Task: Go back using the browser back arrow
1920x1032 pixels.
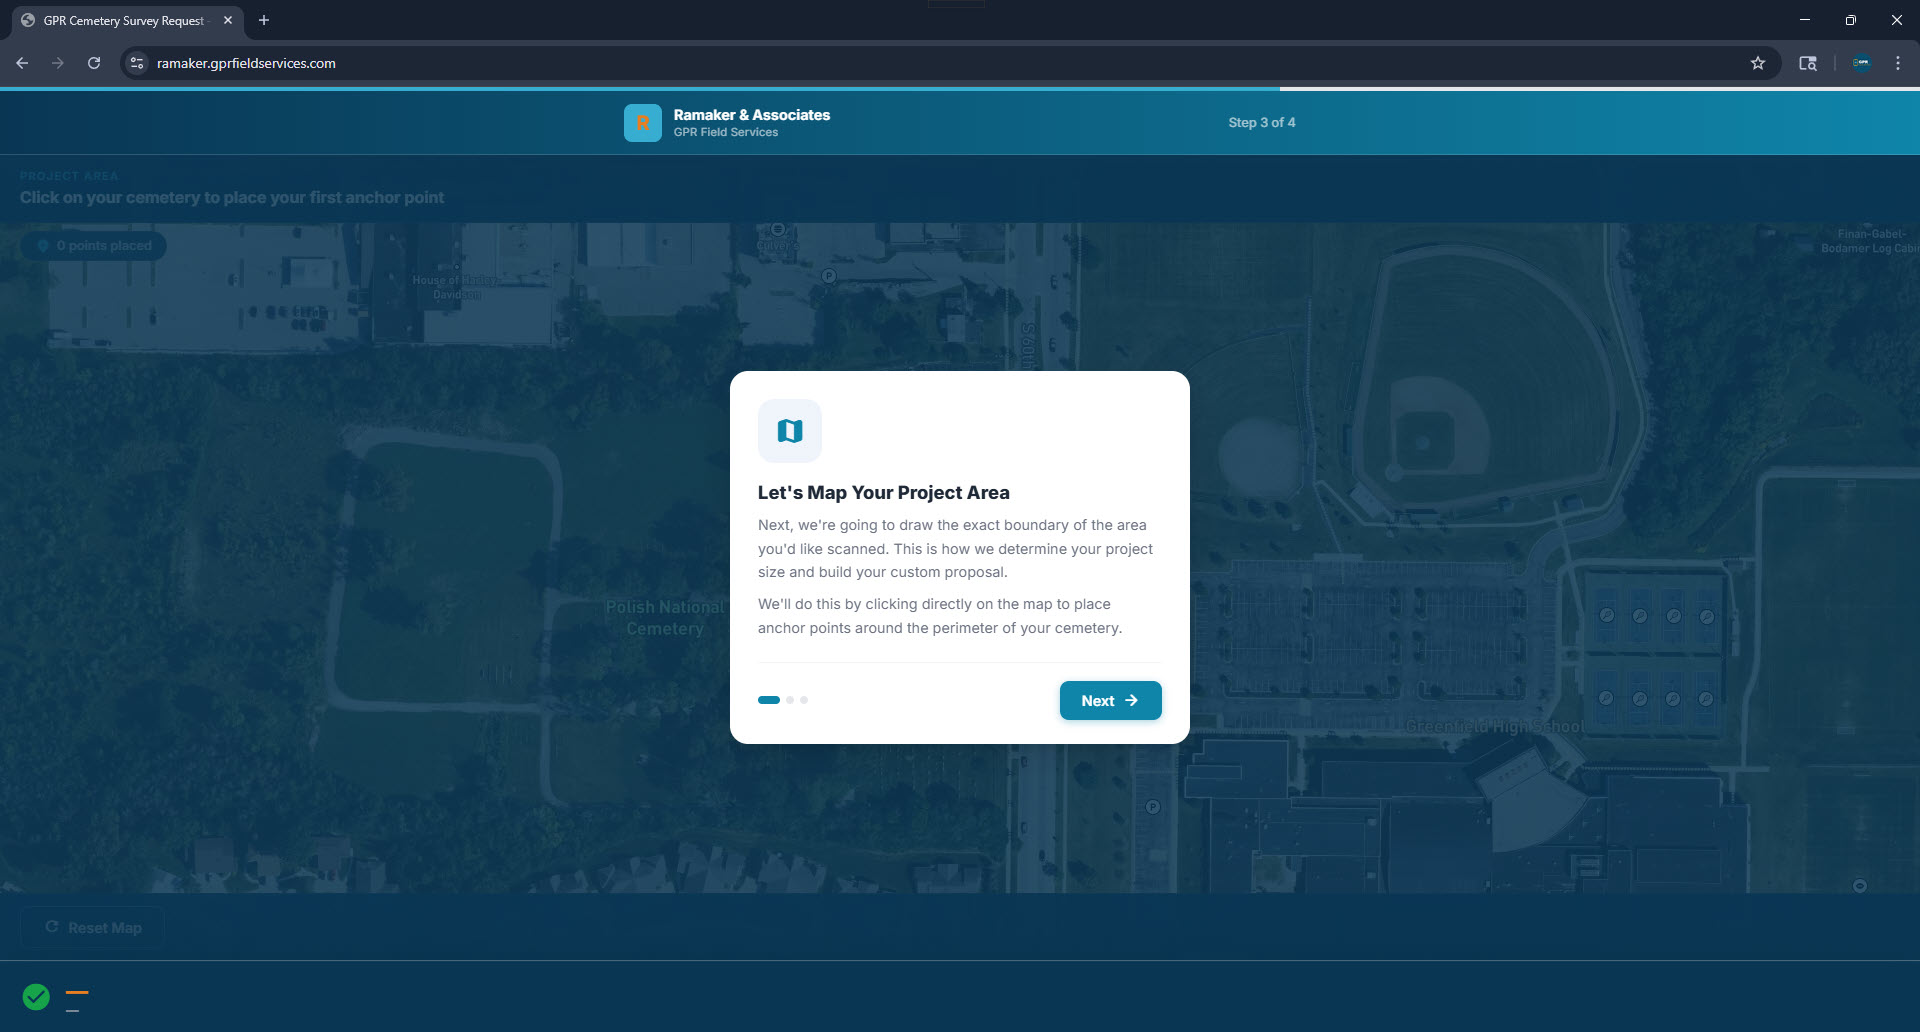Action: [22, 63]
